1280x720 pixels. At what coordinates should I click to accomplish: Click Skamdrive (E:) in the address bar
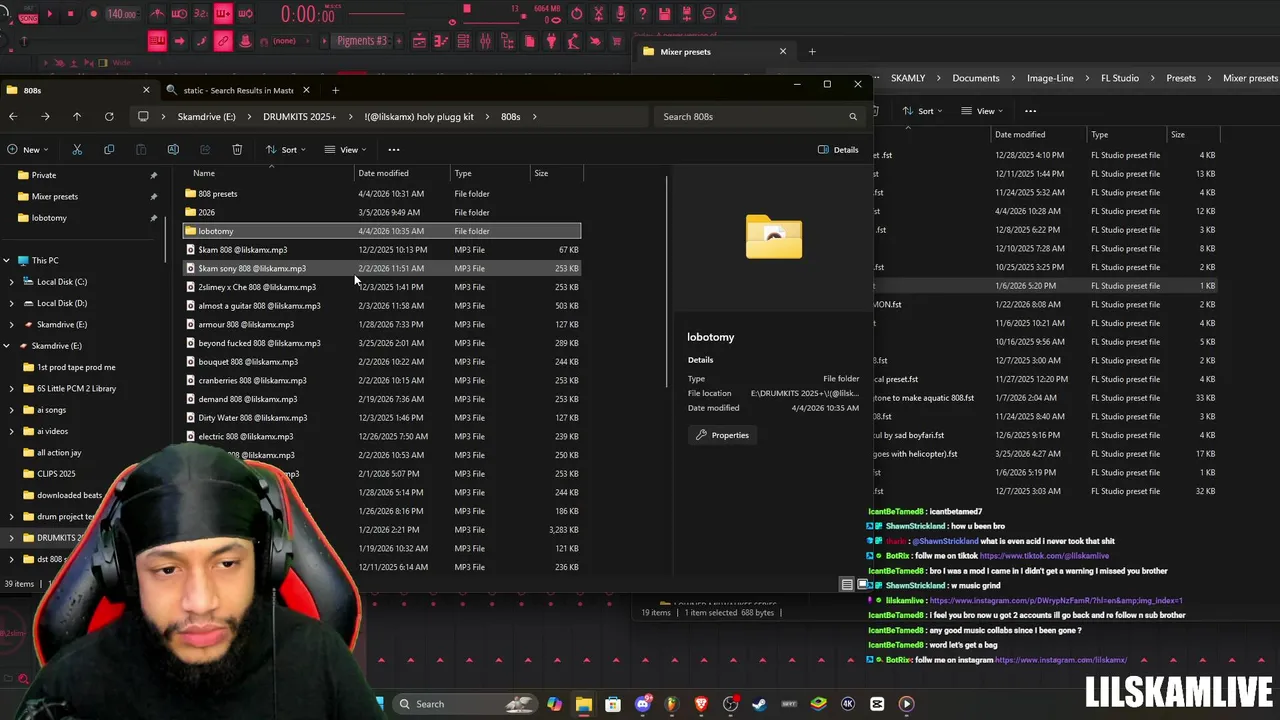(207, 117)
